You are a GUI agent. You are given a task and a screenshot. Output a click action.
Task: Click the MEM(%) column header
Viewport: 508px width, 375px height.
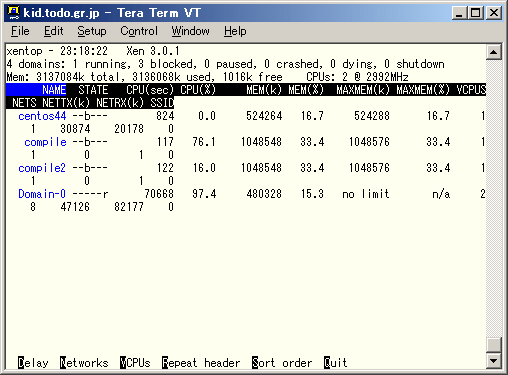point(306,90)
